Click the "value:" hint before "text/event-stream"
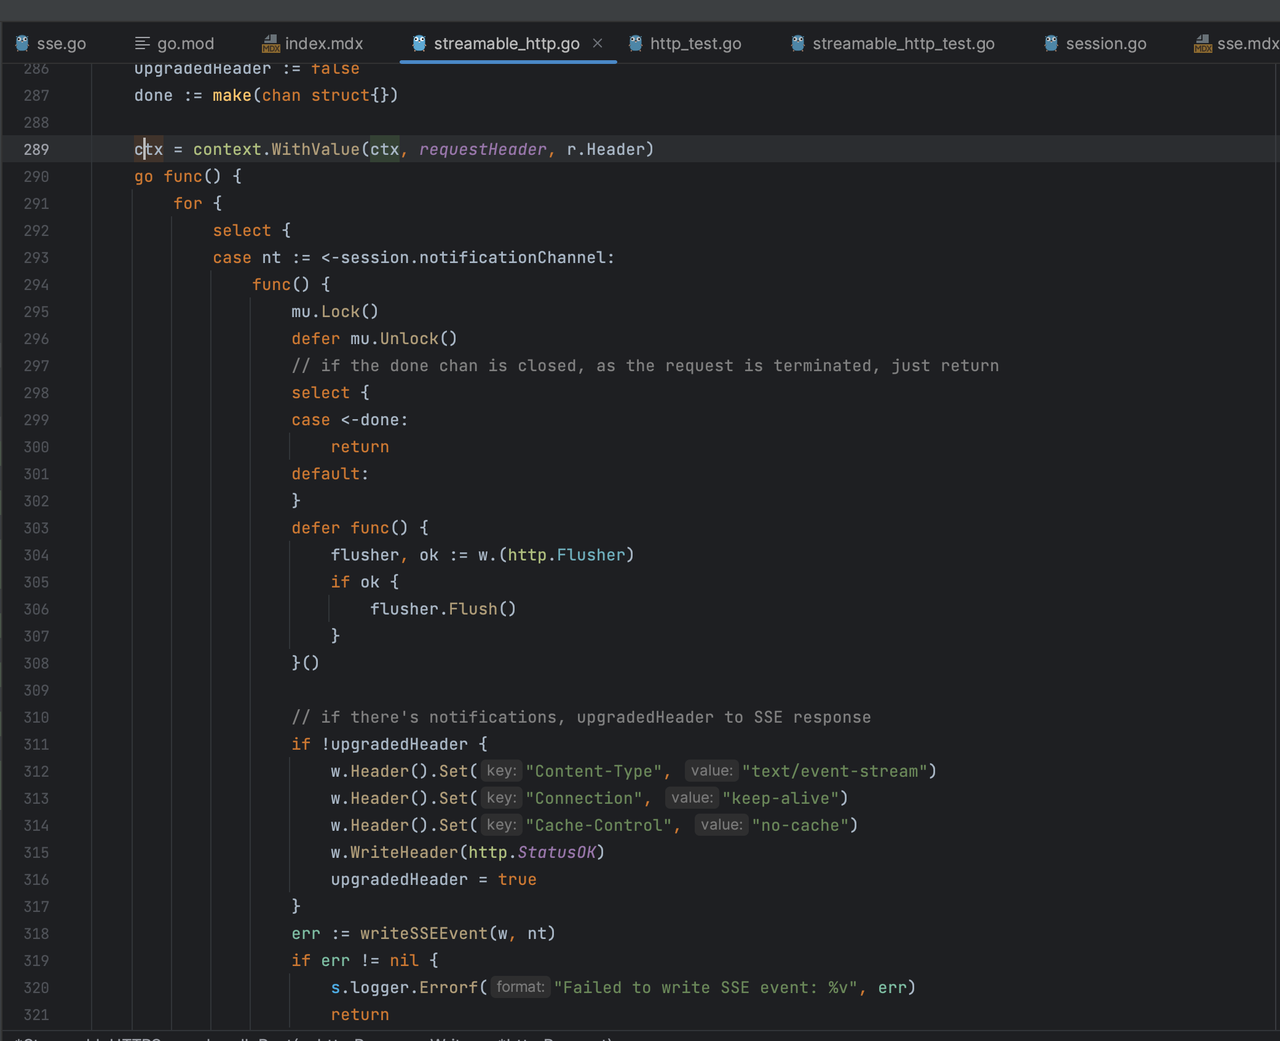This screenshot has height=1041, width=1280. [712, 770]
